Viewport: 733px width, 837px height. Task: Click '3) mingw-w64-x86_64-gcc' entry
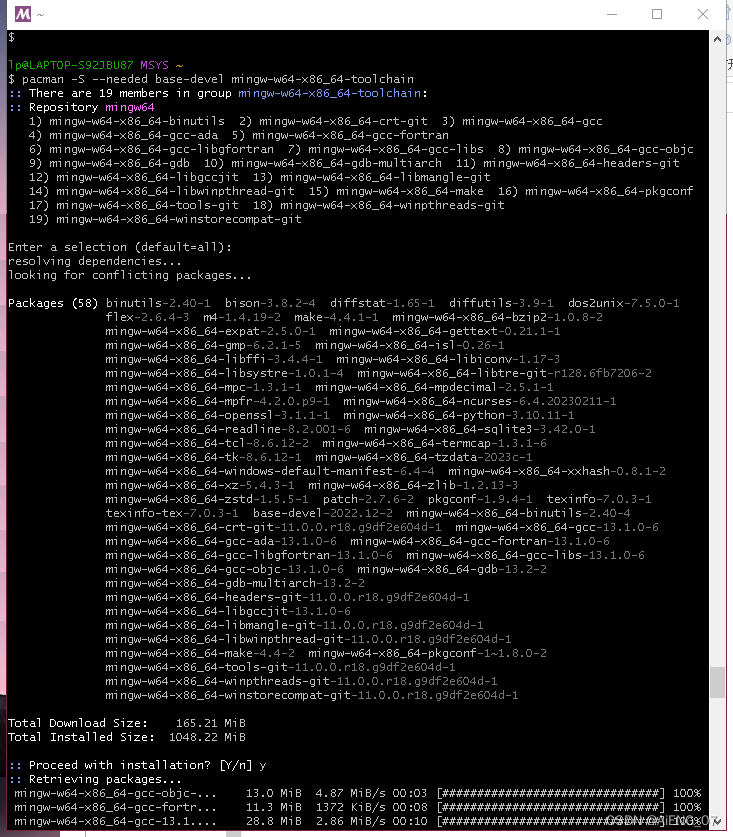pos(522,121)
